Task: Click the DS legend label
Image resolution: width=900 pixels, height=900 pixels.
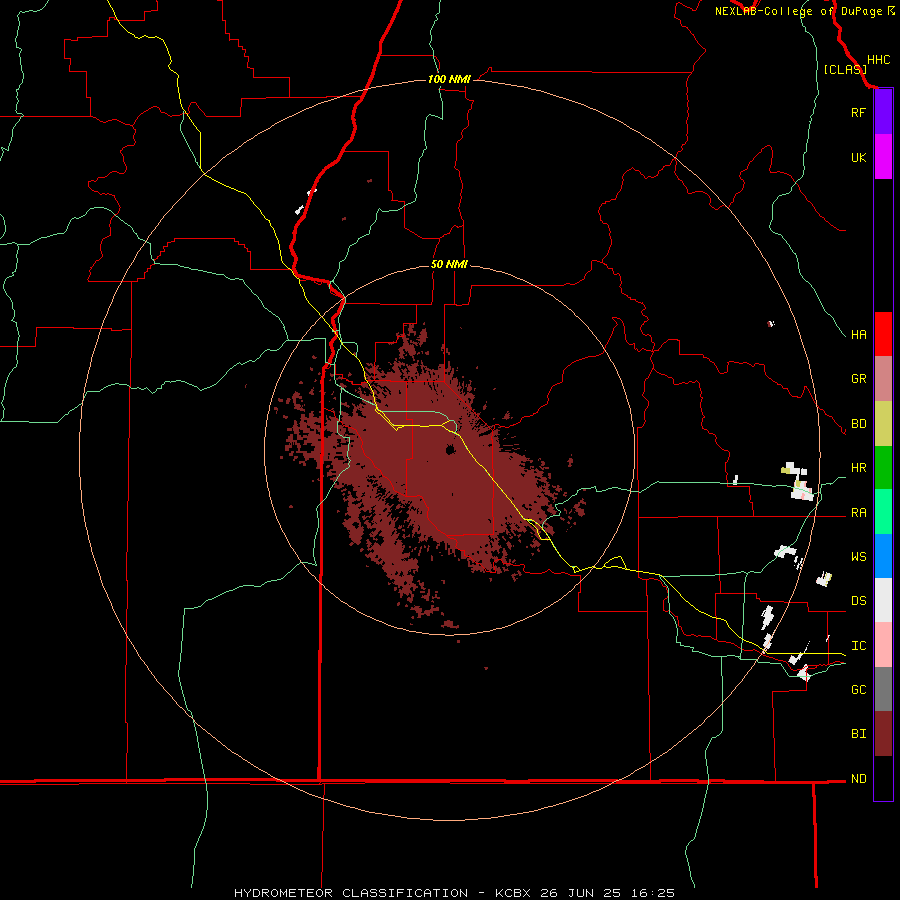Action: (858, 600)
